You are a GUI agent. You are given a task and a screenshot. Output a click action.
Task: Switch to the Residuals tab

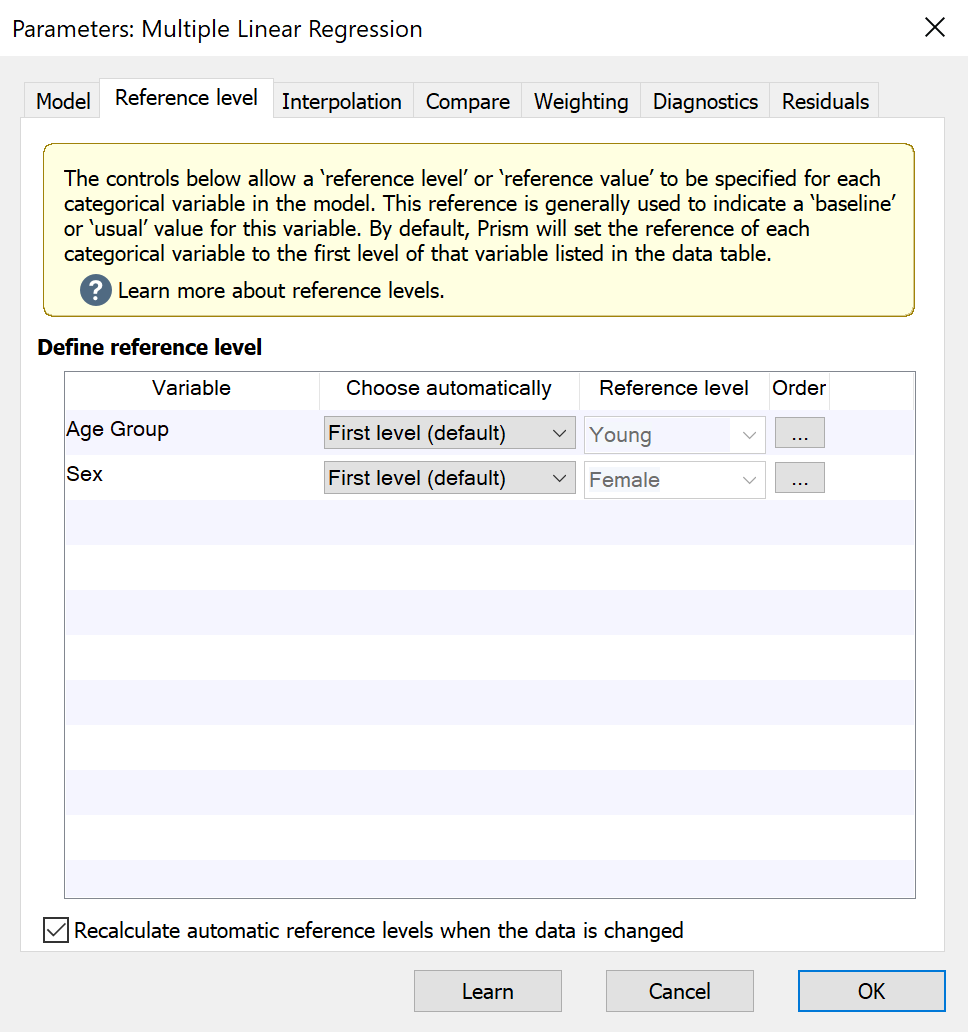tap(825, 101)
